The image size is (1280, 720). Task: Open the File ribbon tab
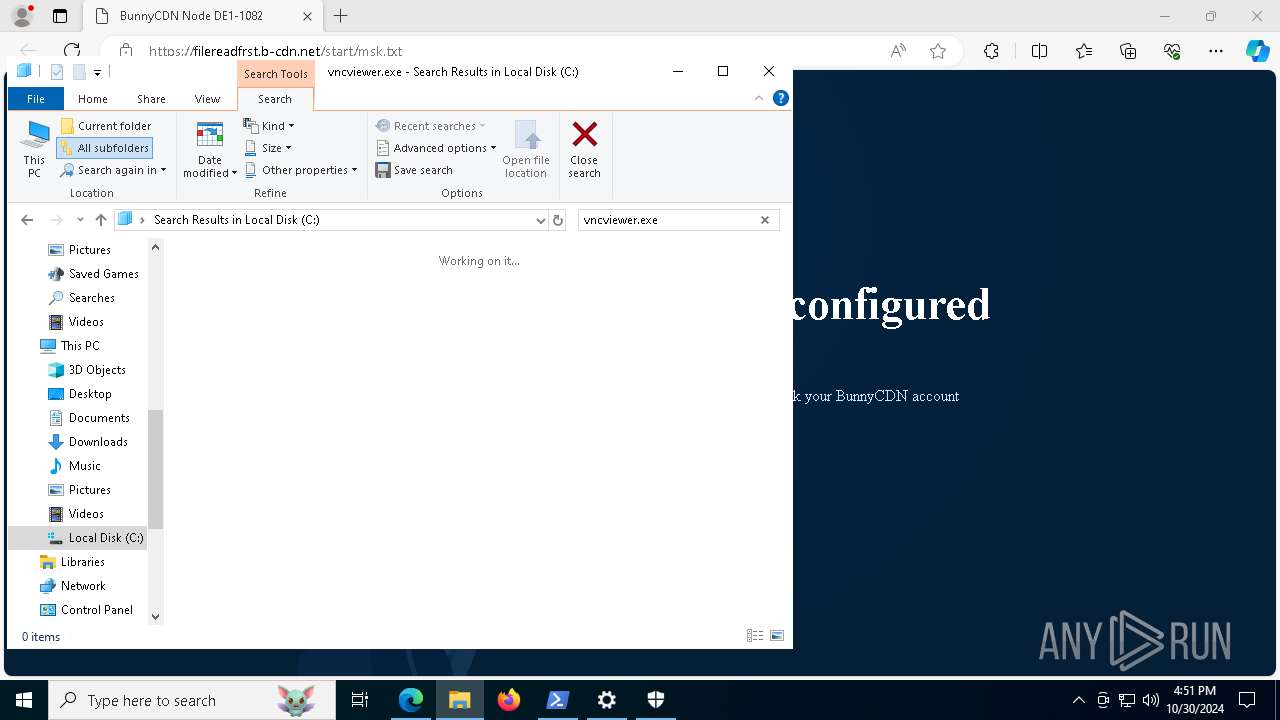35,99
